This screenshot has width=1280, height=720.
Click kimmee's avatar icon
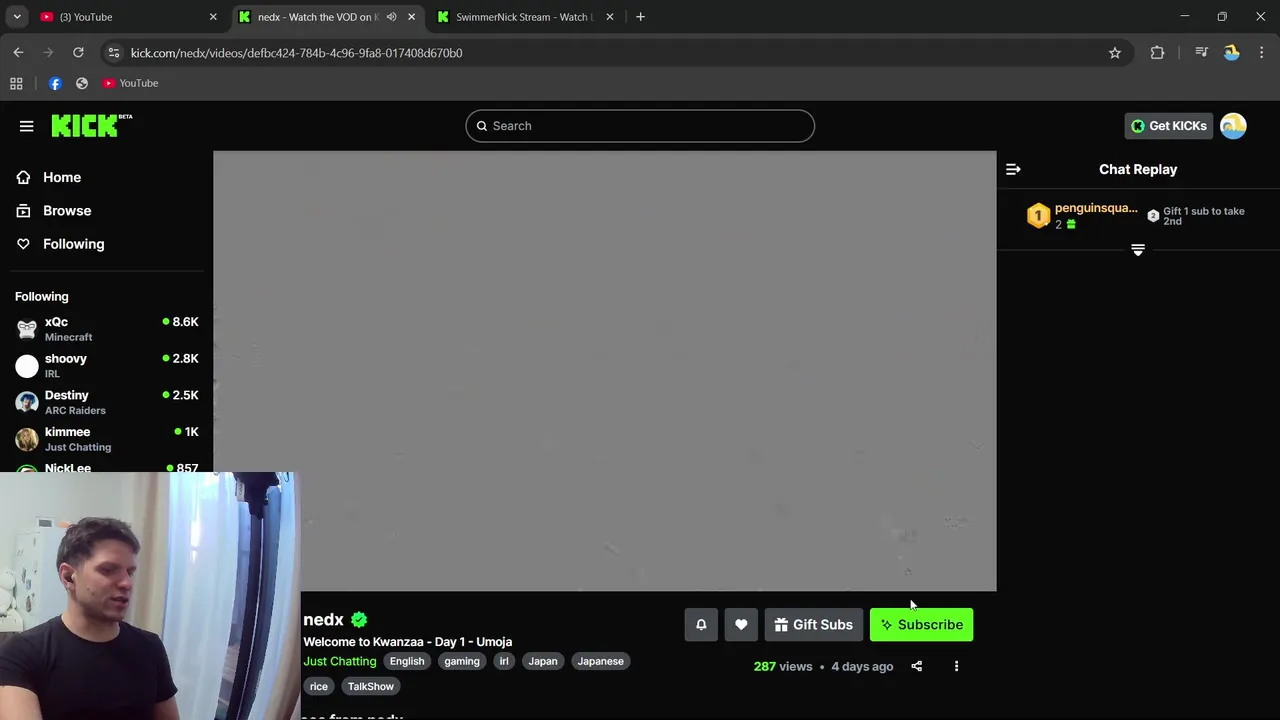[x=27, y=439]
